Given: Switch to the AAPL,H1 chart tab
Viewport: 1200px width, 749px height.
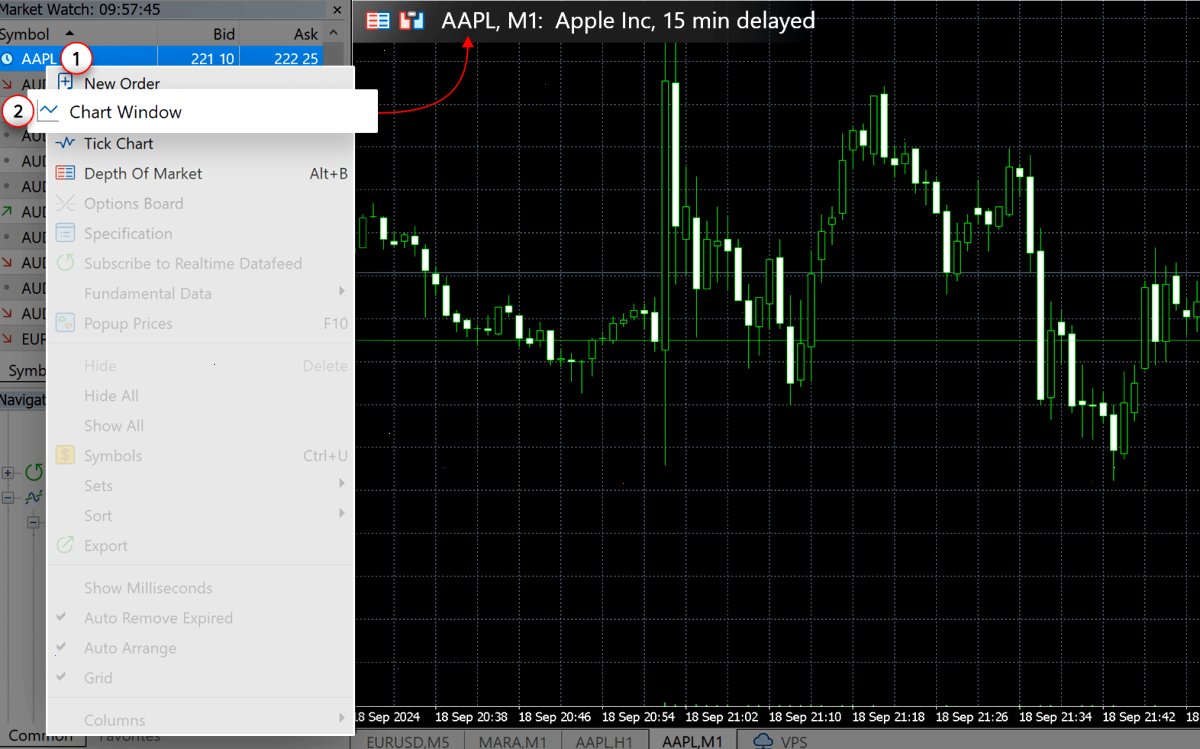Looking at the screenshot, I should [x=605, y=741].
